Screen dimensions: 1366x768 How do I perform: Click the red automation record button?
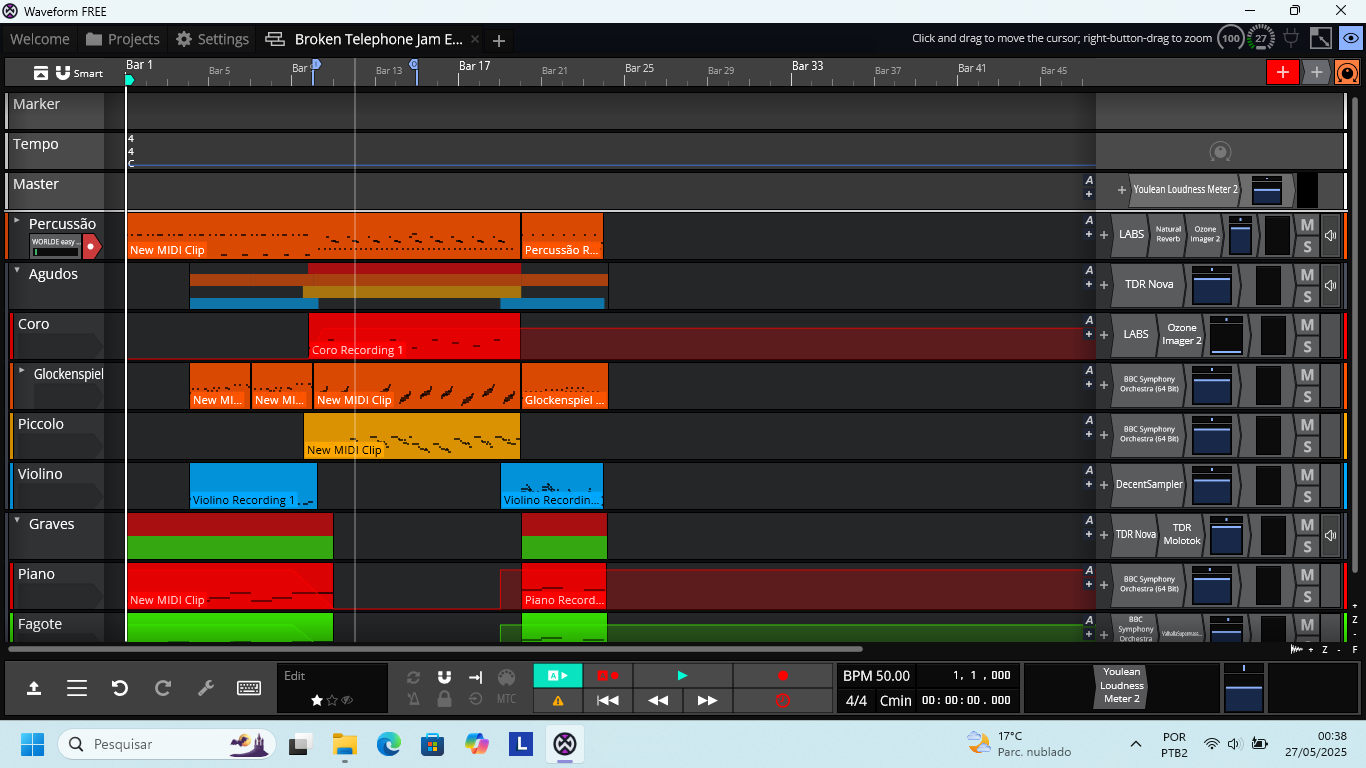point(608,676)
